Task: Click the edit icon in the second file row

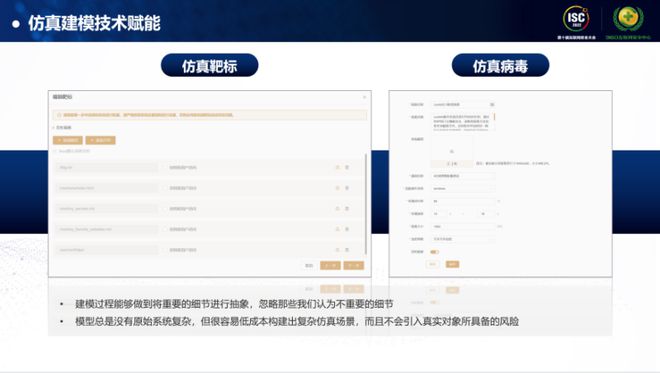Action: click(x=337, y=188)
